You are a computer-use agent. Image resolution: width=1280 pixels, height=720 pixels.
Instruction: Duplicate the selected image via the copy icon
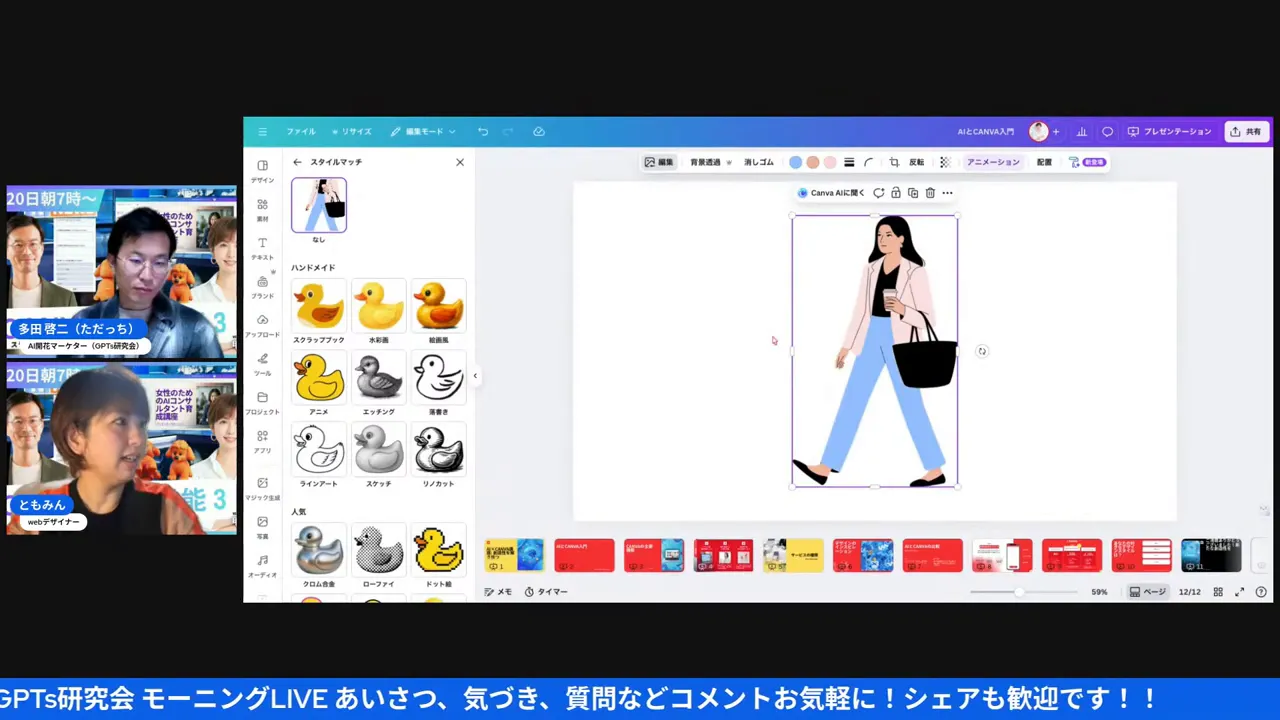(x=912, y=192)
